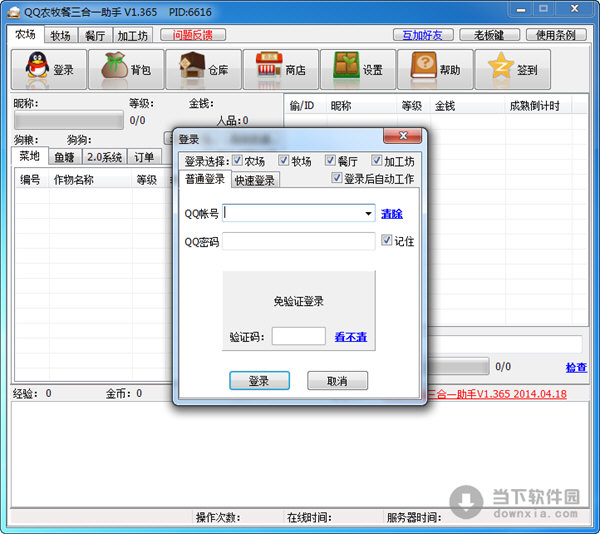The height and width of the screenshot is (534, 600).
Task: Open the 鱼塘 sub-tab
Action: pyautogui.click(x=65, y=157)
